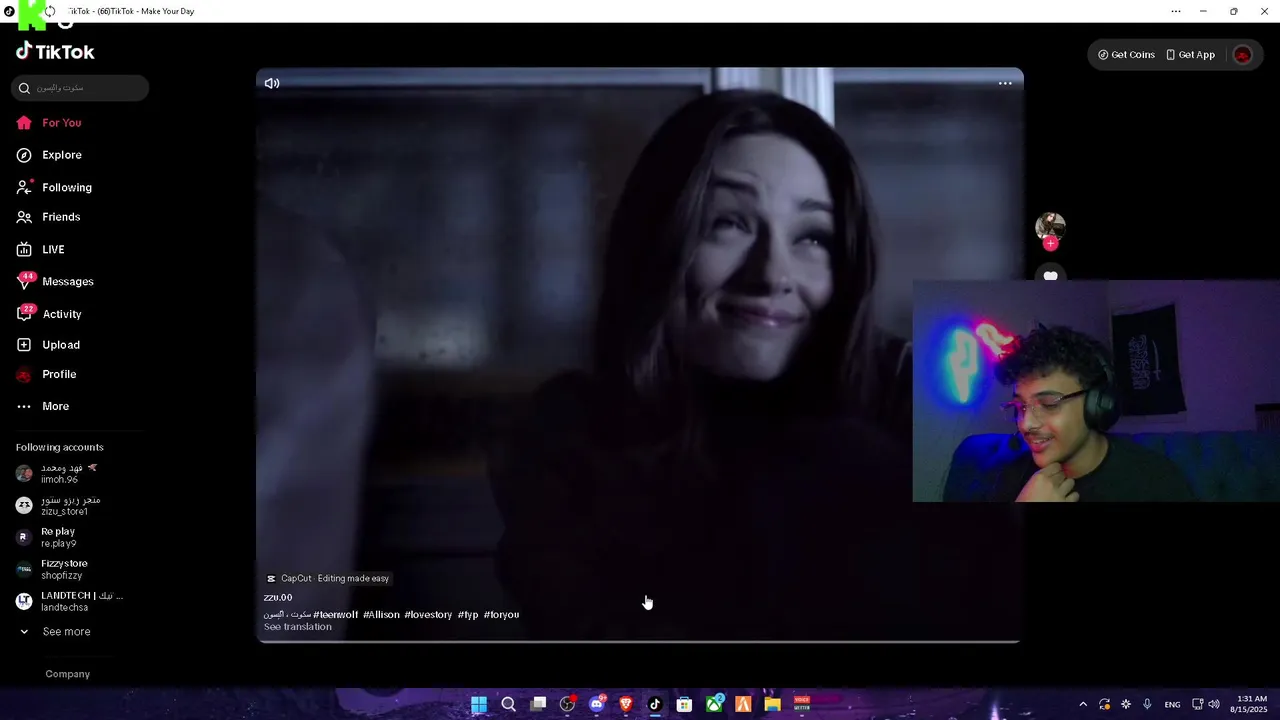Open Brave browser from taskbar
This screenshot has height=720, width=1280.
click(626, 705)
